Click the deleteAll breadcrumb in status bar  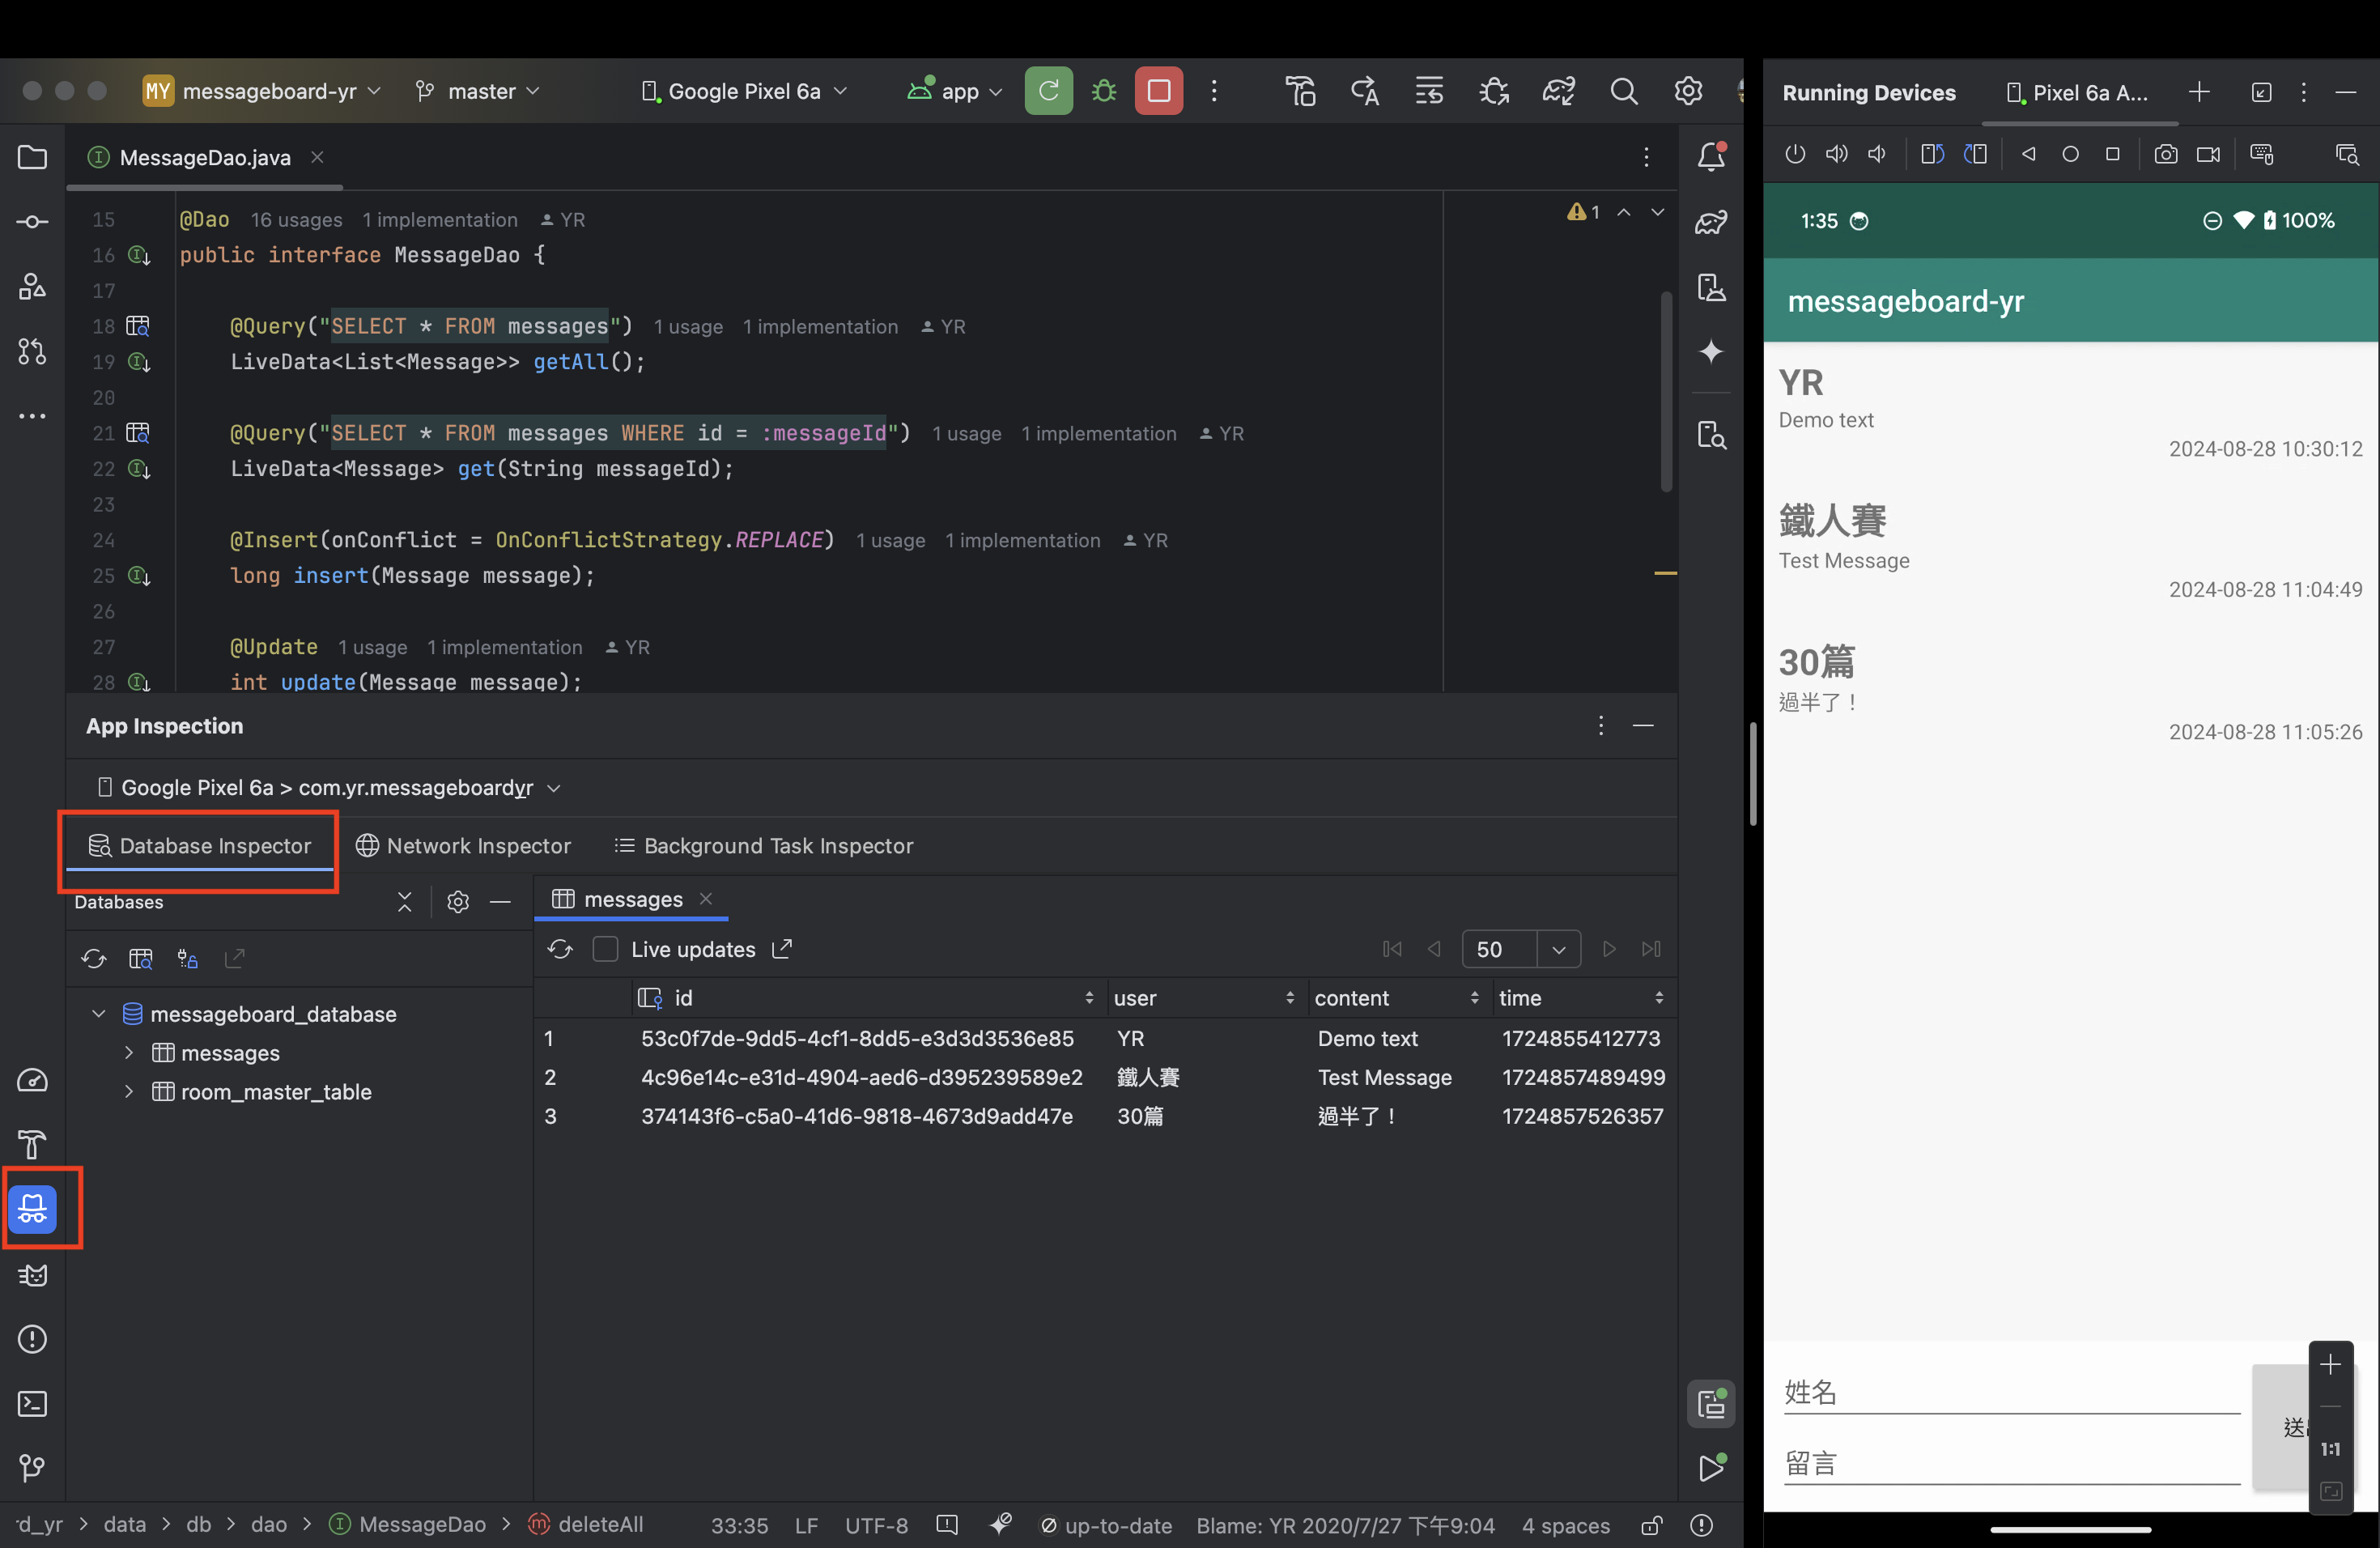(599, 1524)
